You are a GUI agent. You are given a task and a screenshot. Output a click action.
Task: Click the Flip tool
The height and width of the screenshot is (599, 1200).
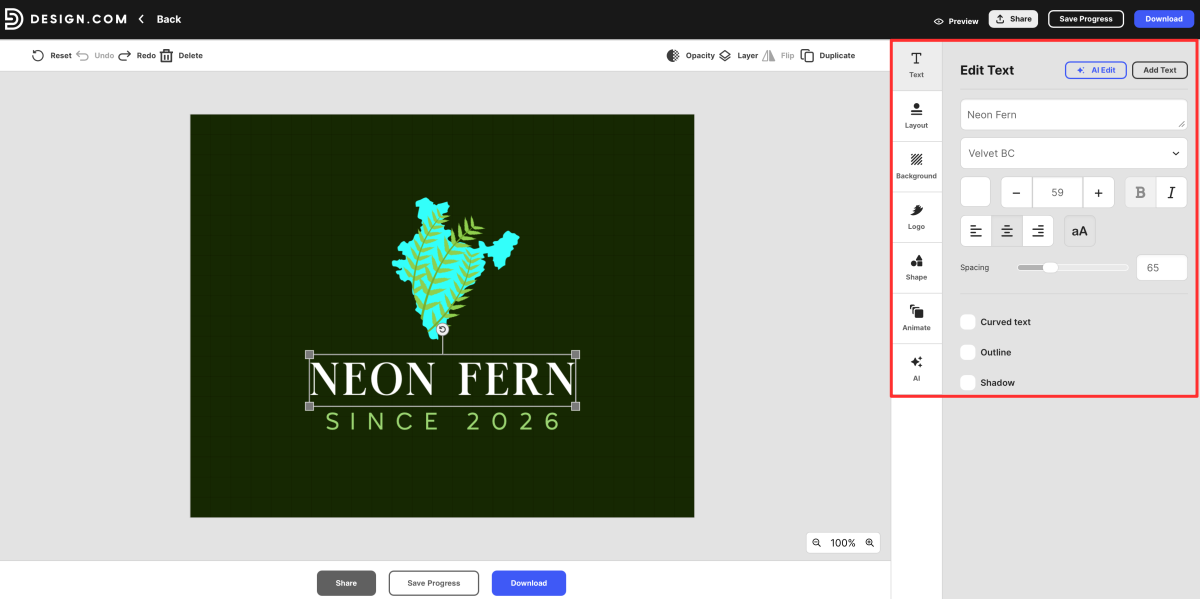(778, 56)
